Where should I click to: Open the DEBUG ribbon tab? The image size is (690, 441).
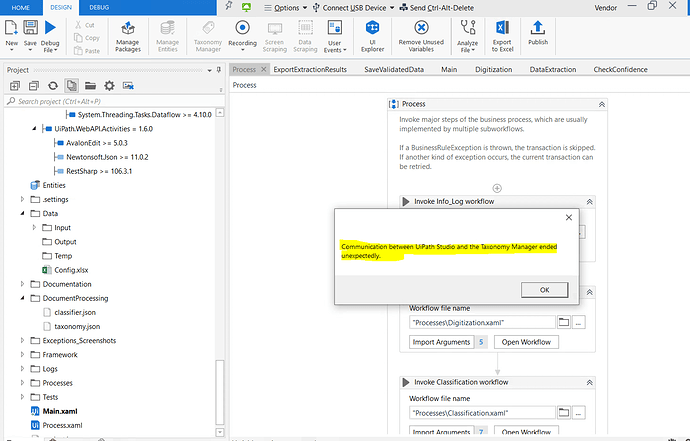click(99, 7)
